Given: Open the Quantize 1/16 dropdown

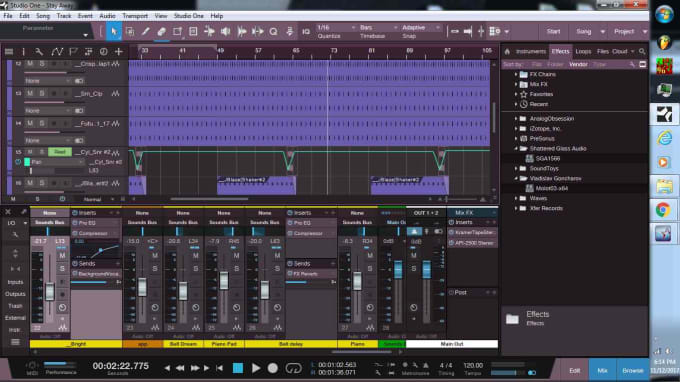Looking at the screenshot, I should [336, 28].
